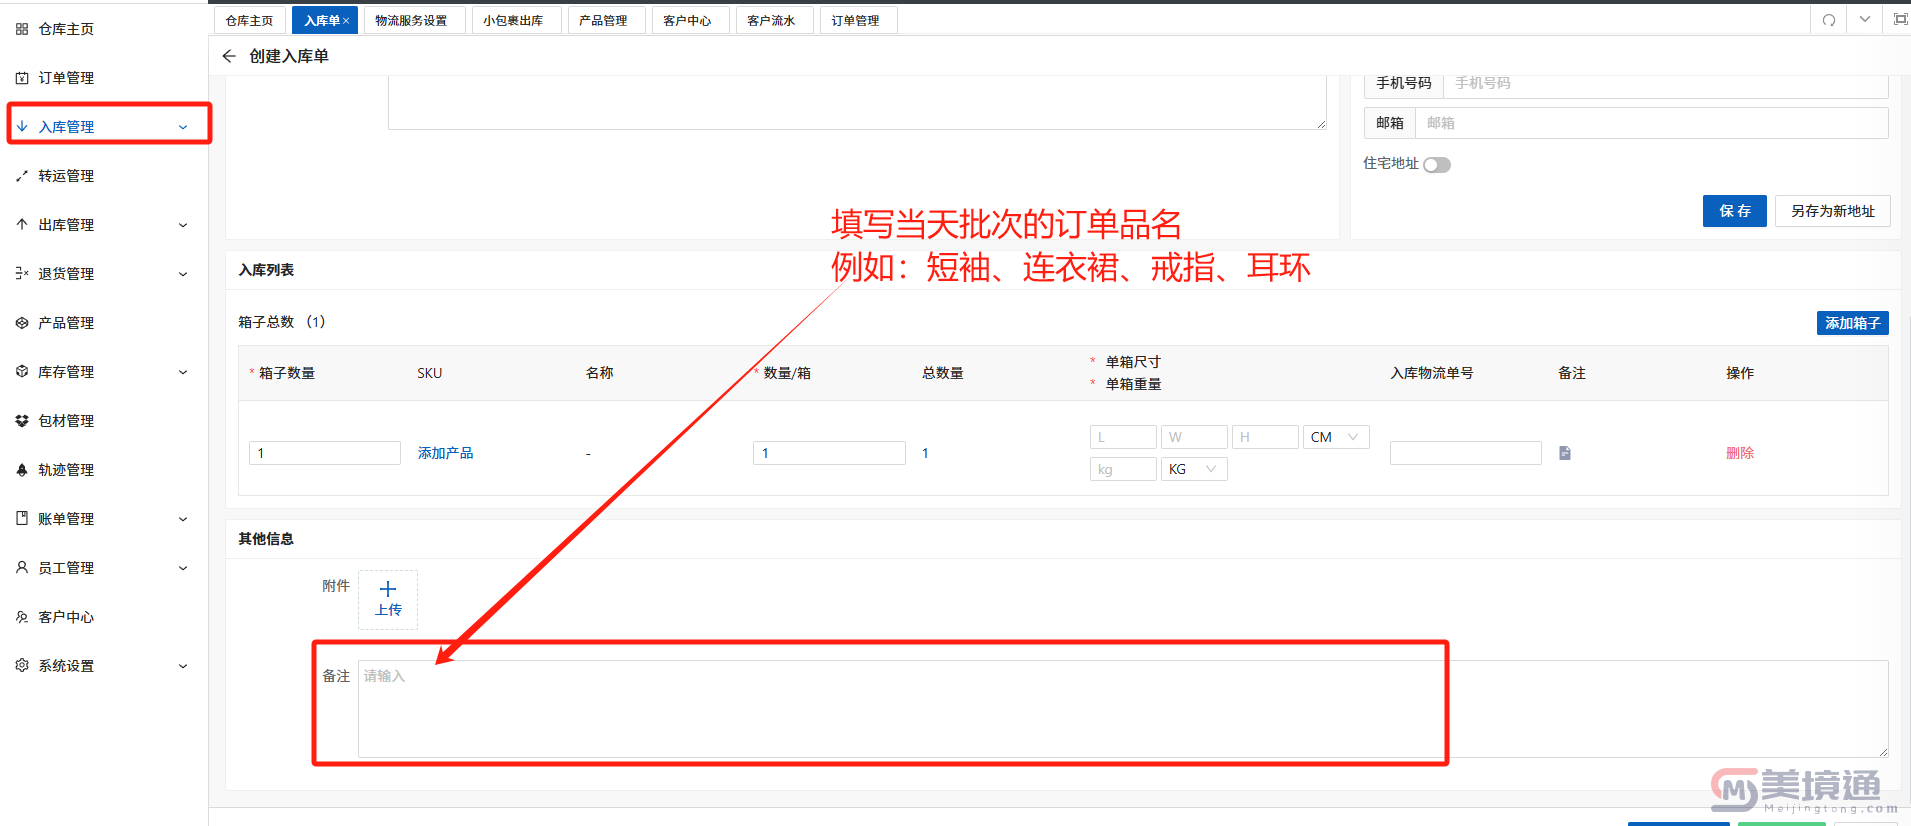Click the back arrow beside 创建入库单

click(229, 56)
